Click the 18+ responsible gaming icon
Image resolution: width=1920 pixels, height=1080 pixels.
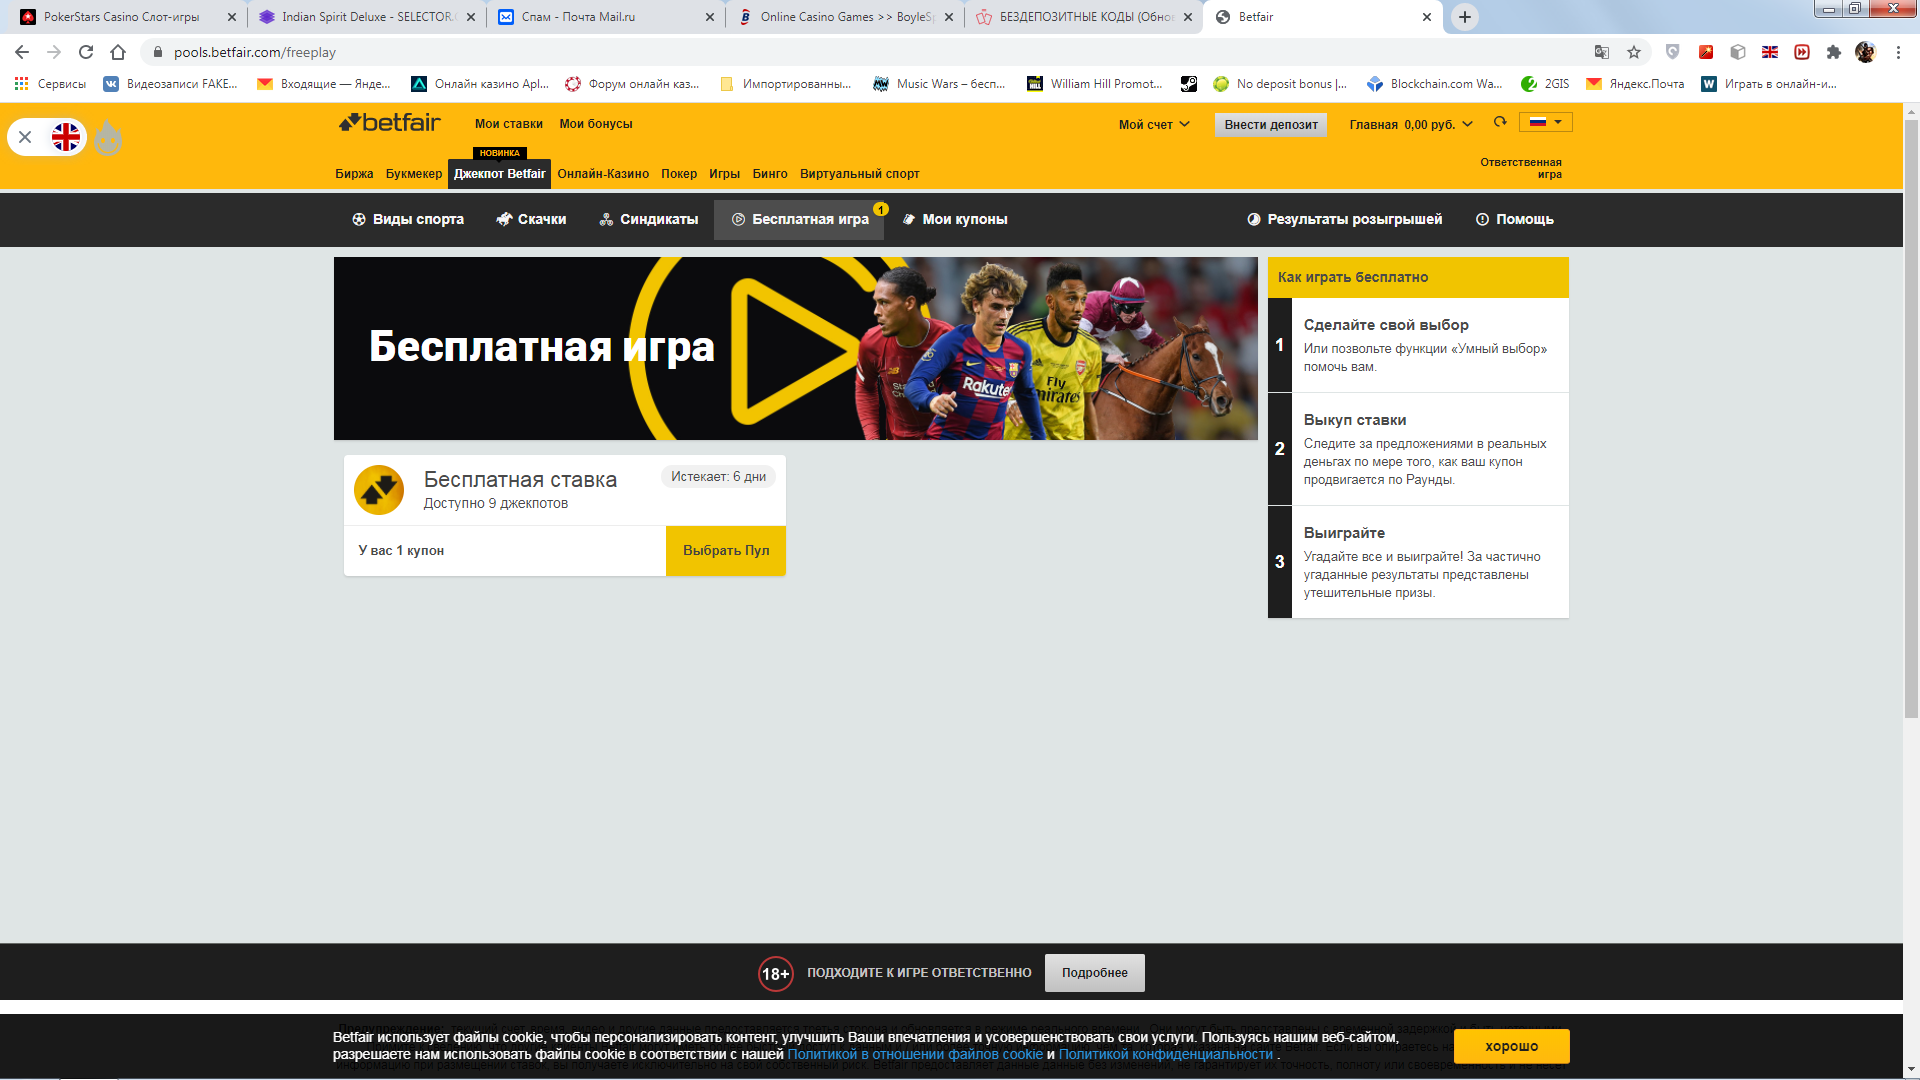[x=775, y=973]
